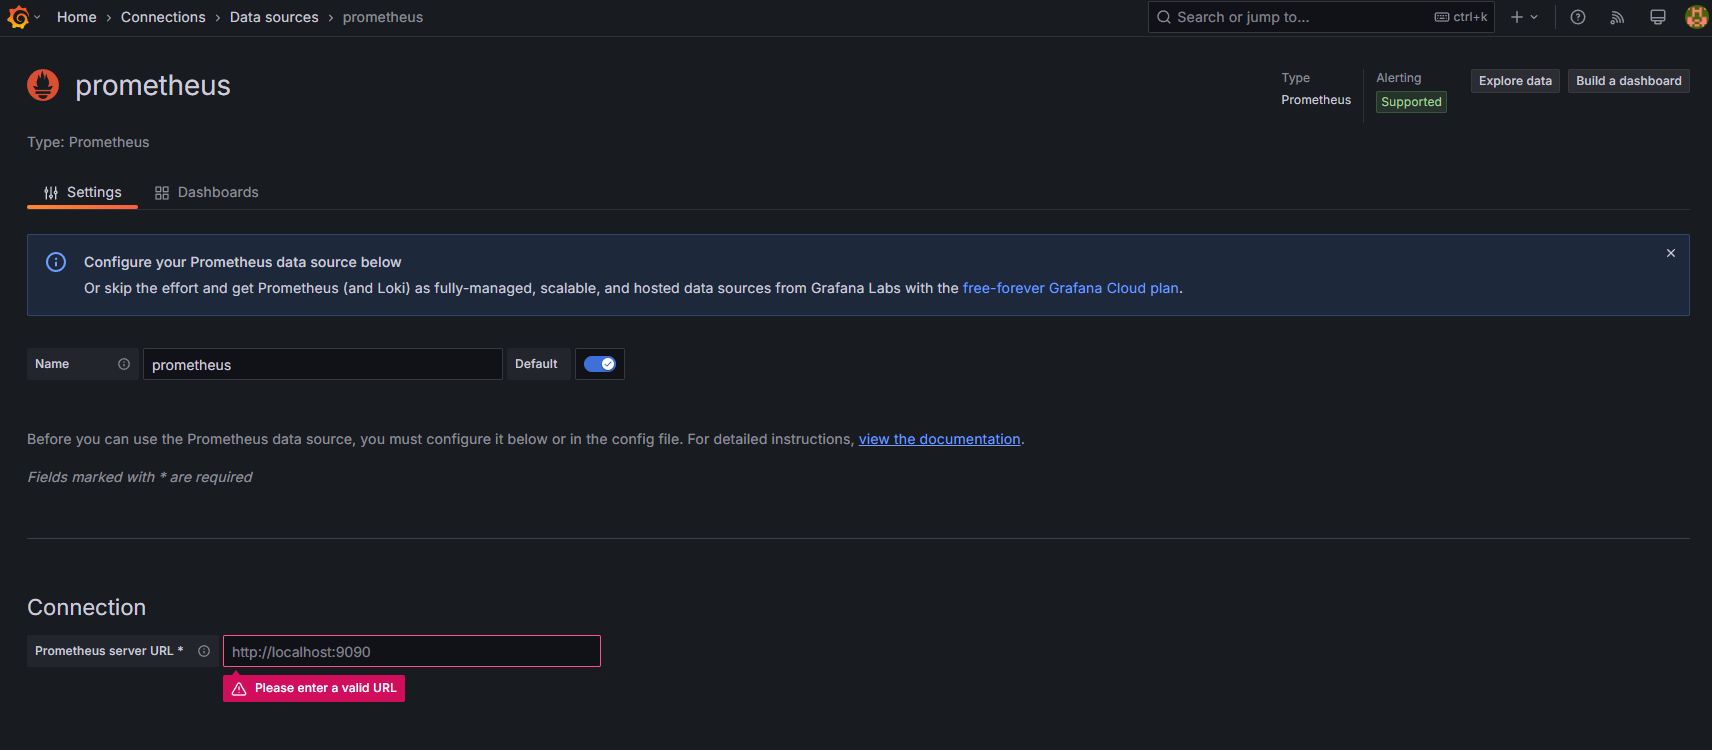Screen dimensions: 1712x750
Task: Dismiss the Configure Prometheus info banner
Action: tap(1671, 253)
